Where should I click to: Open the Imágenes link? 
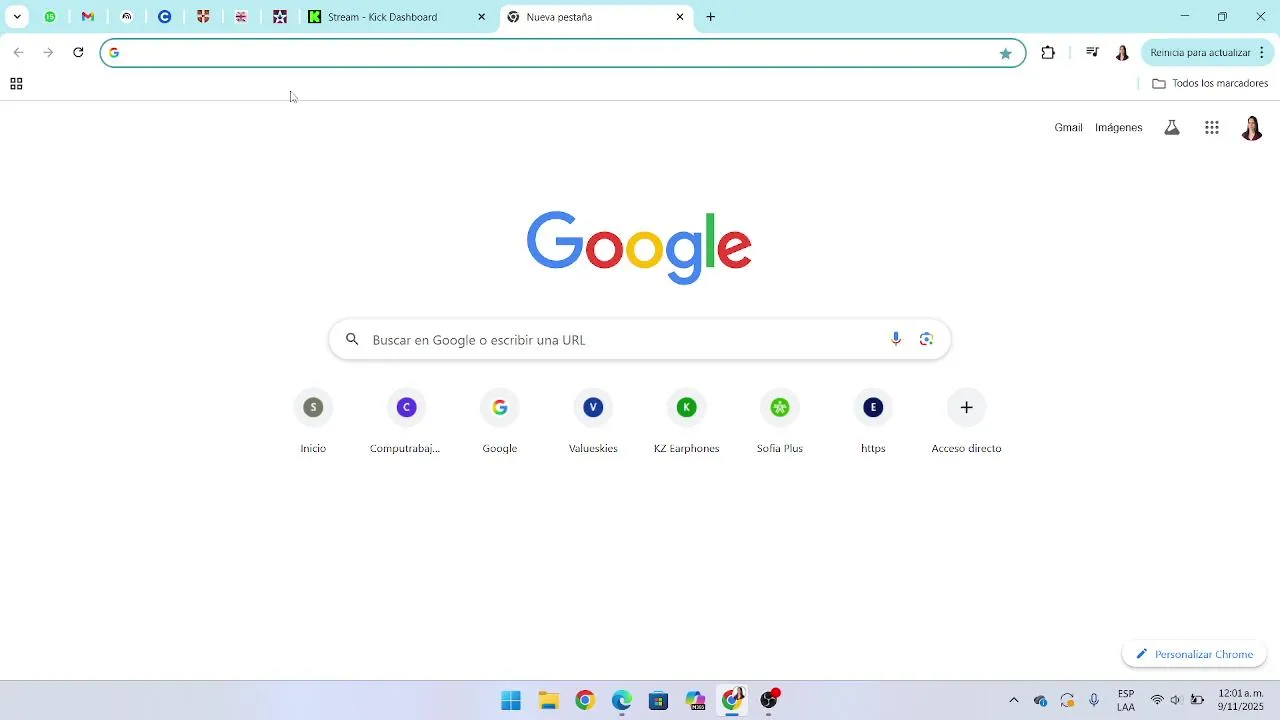tap(1118, 128)
